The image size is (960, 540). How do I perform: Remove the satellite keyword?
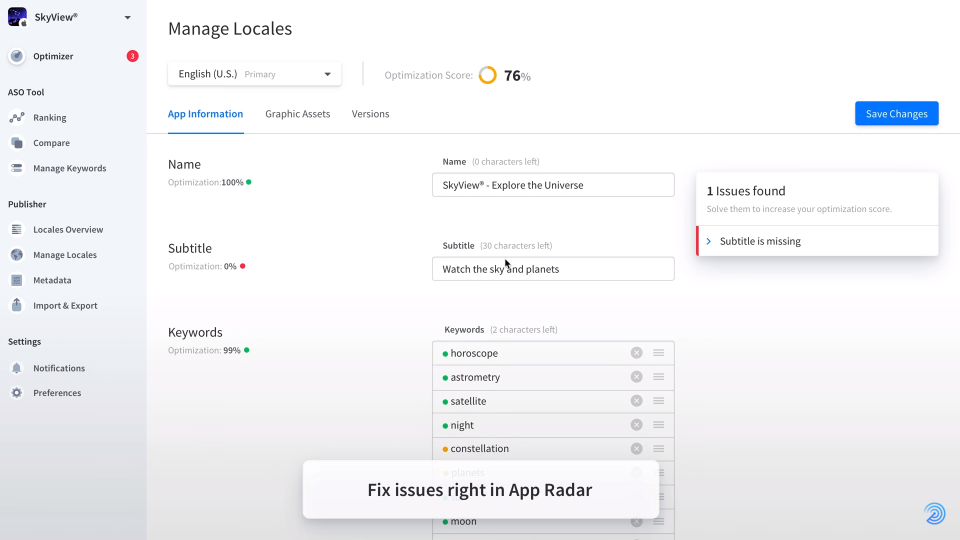(637, 400)
